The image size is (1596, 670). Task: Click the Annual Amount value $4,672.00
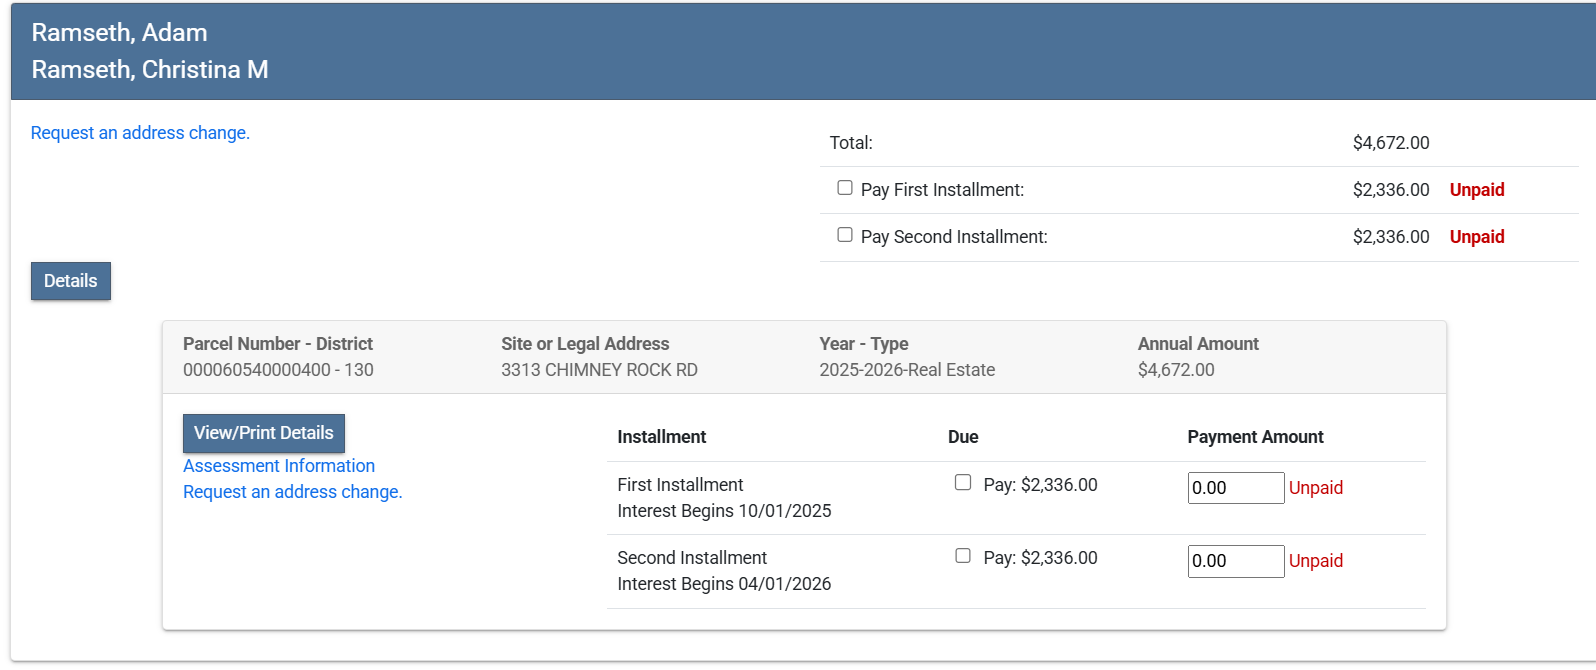point(1176,370)
